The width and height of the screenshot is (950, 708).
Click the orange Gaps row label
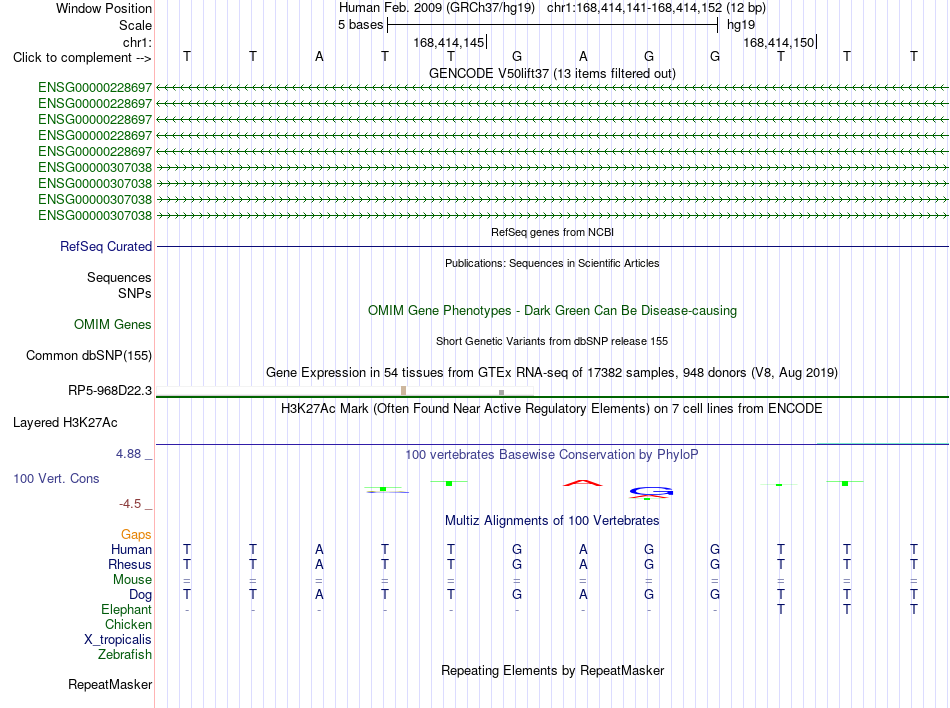click(x=136, y=534)
